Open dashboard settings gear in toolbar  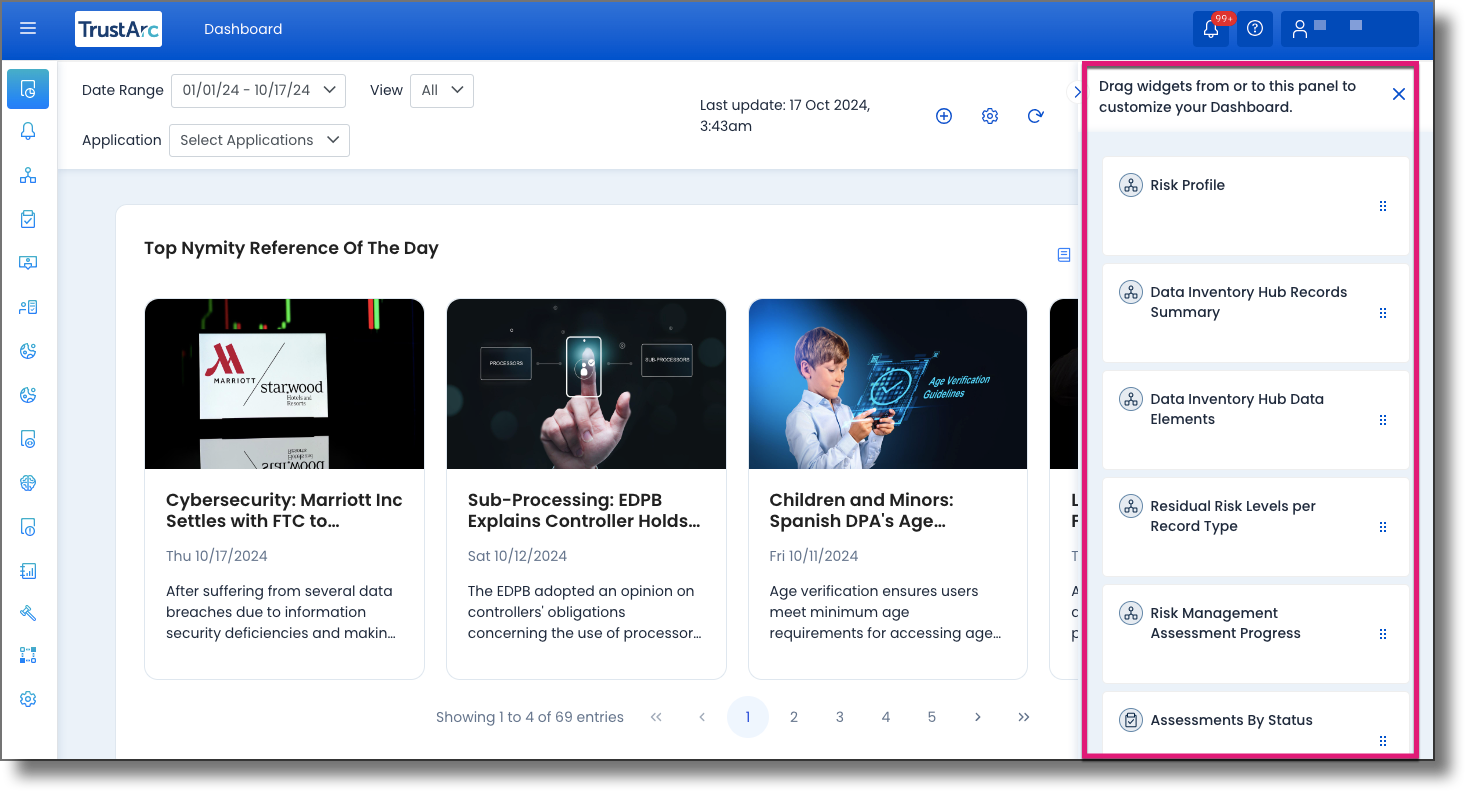990,116
